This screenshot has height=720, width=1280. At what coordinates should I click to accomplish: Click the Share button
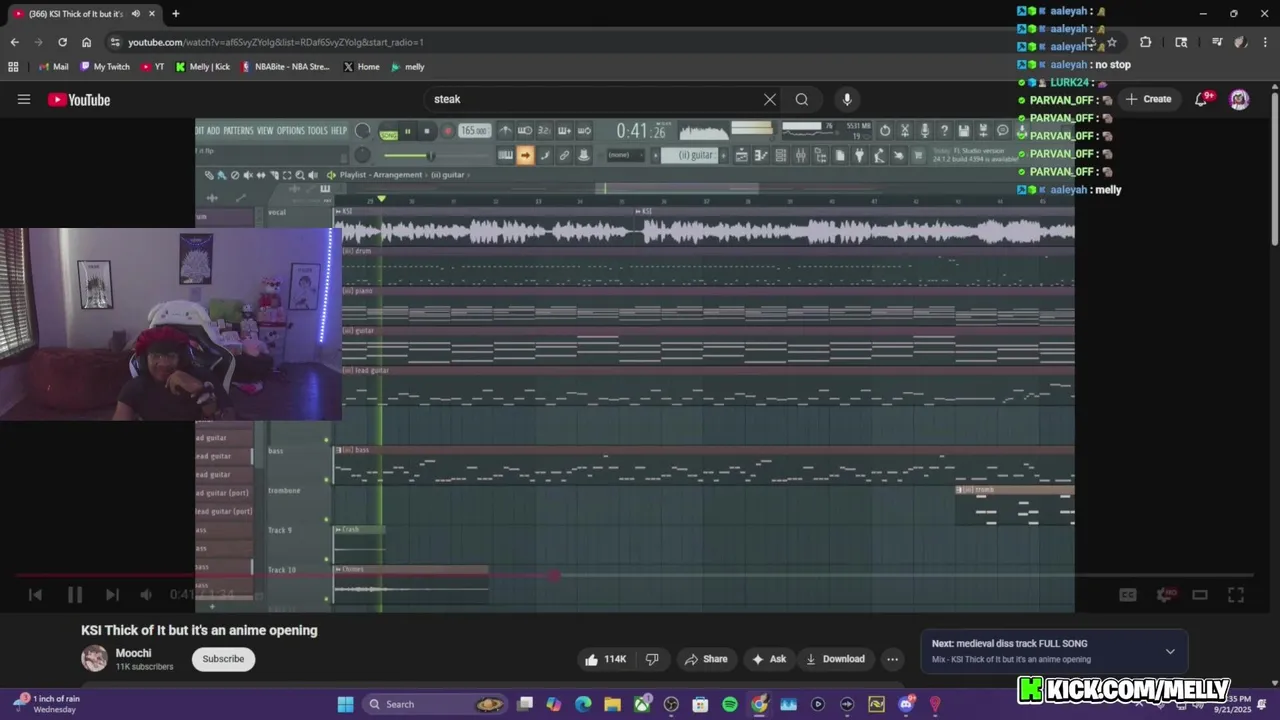[706, 659]
